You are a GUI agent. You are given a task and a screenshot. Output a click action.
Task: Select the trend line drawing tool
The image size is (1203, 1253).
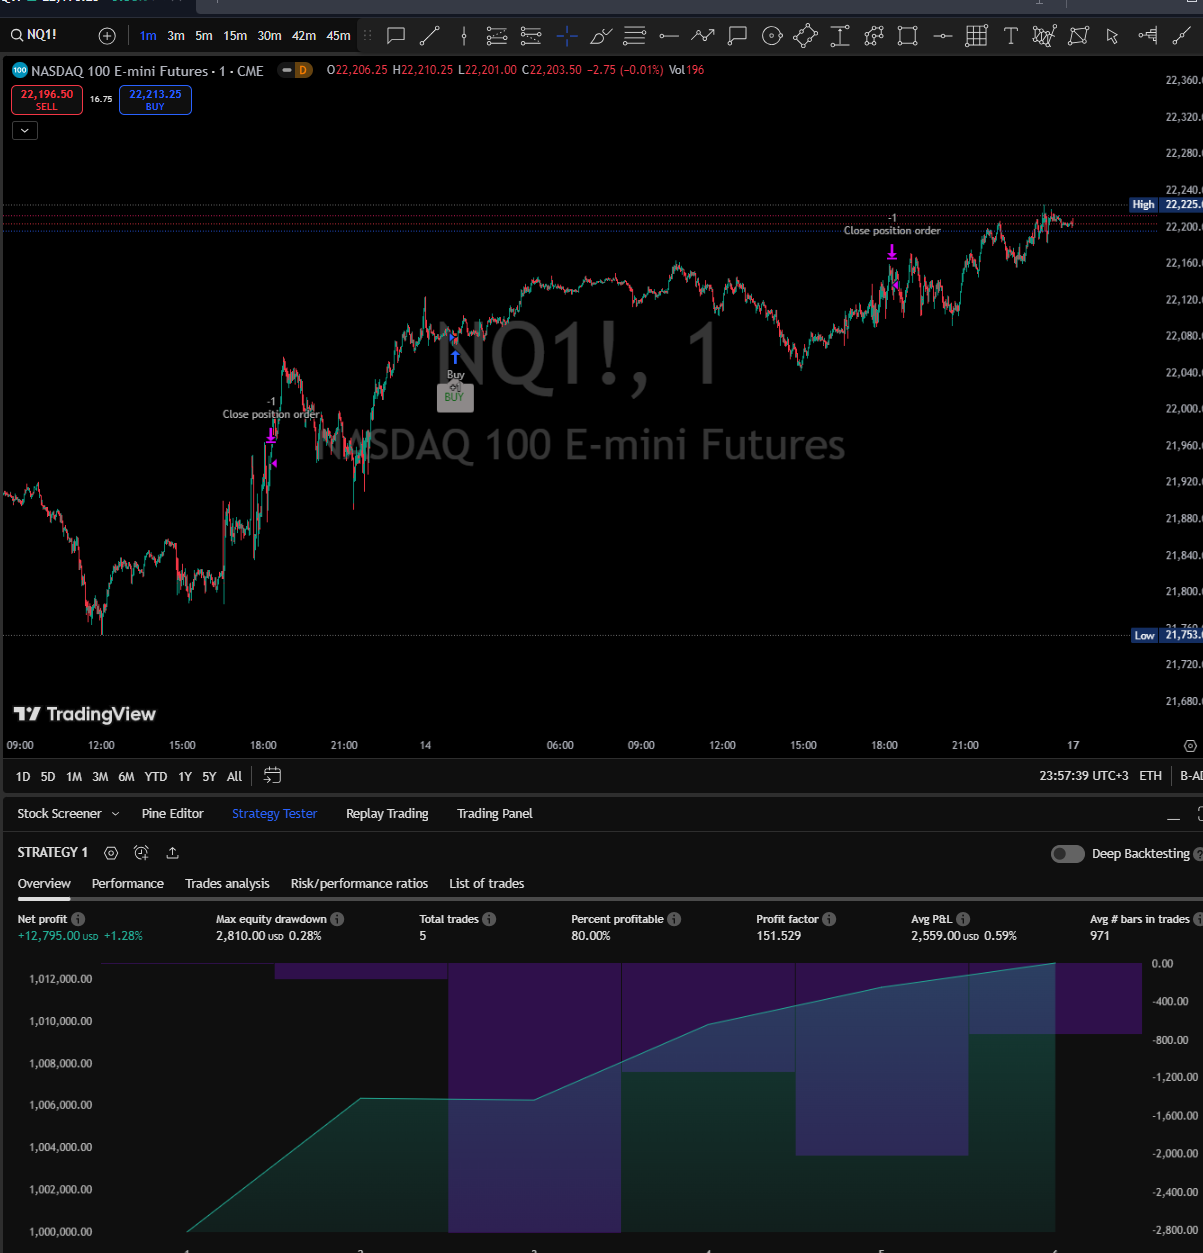[x=430, y=36]
